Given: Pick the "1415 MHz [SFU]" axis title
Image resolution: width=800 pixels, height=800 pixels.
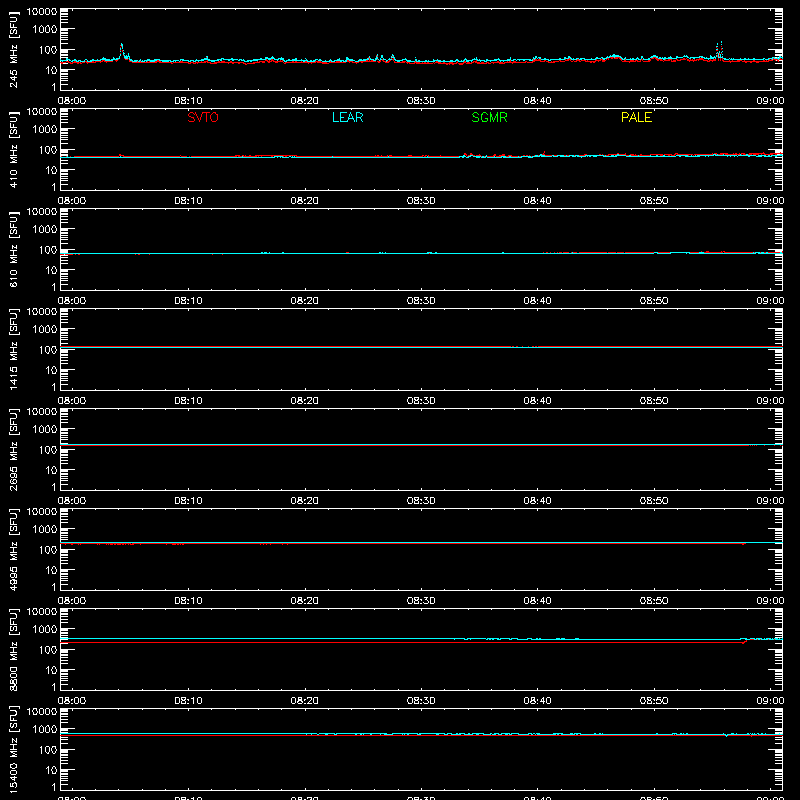Looking at the screenshot, I should [x=14, y=349].
